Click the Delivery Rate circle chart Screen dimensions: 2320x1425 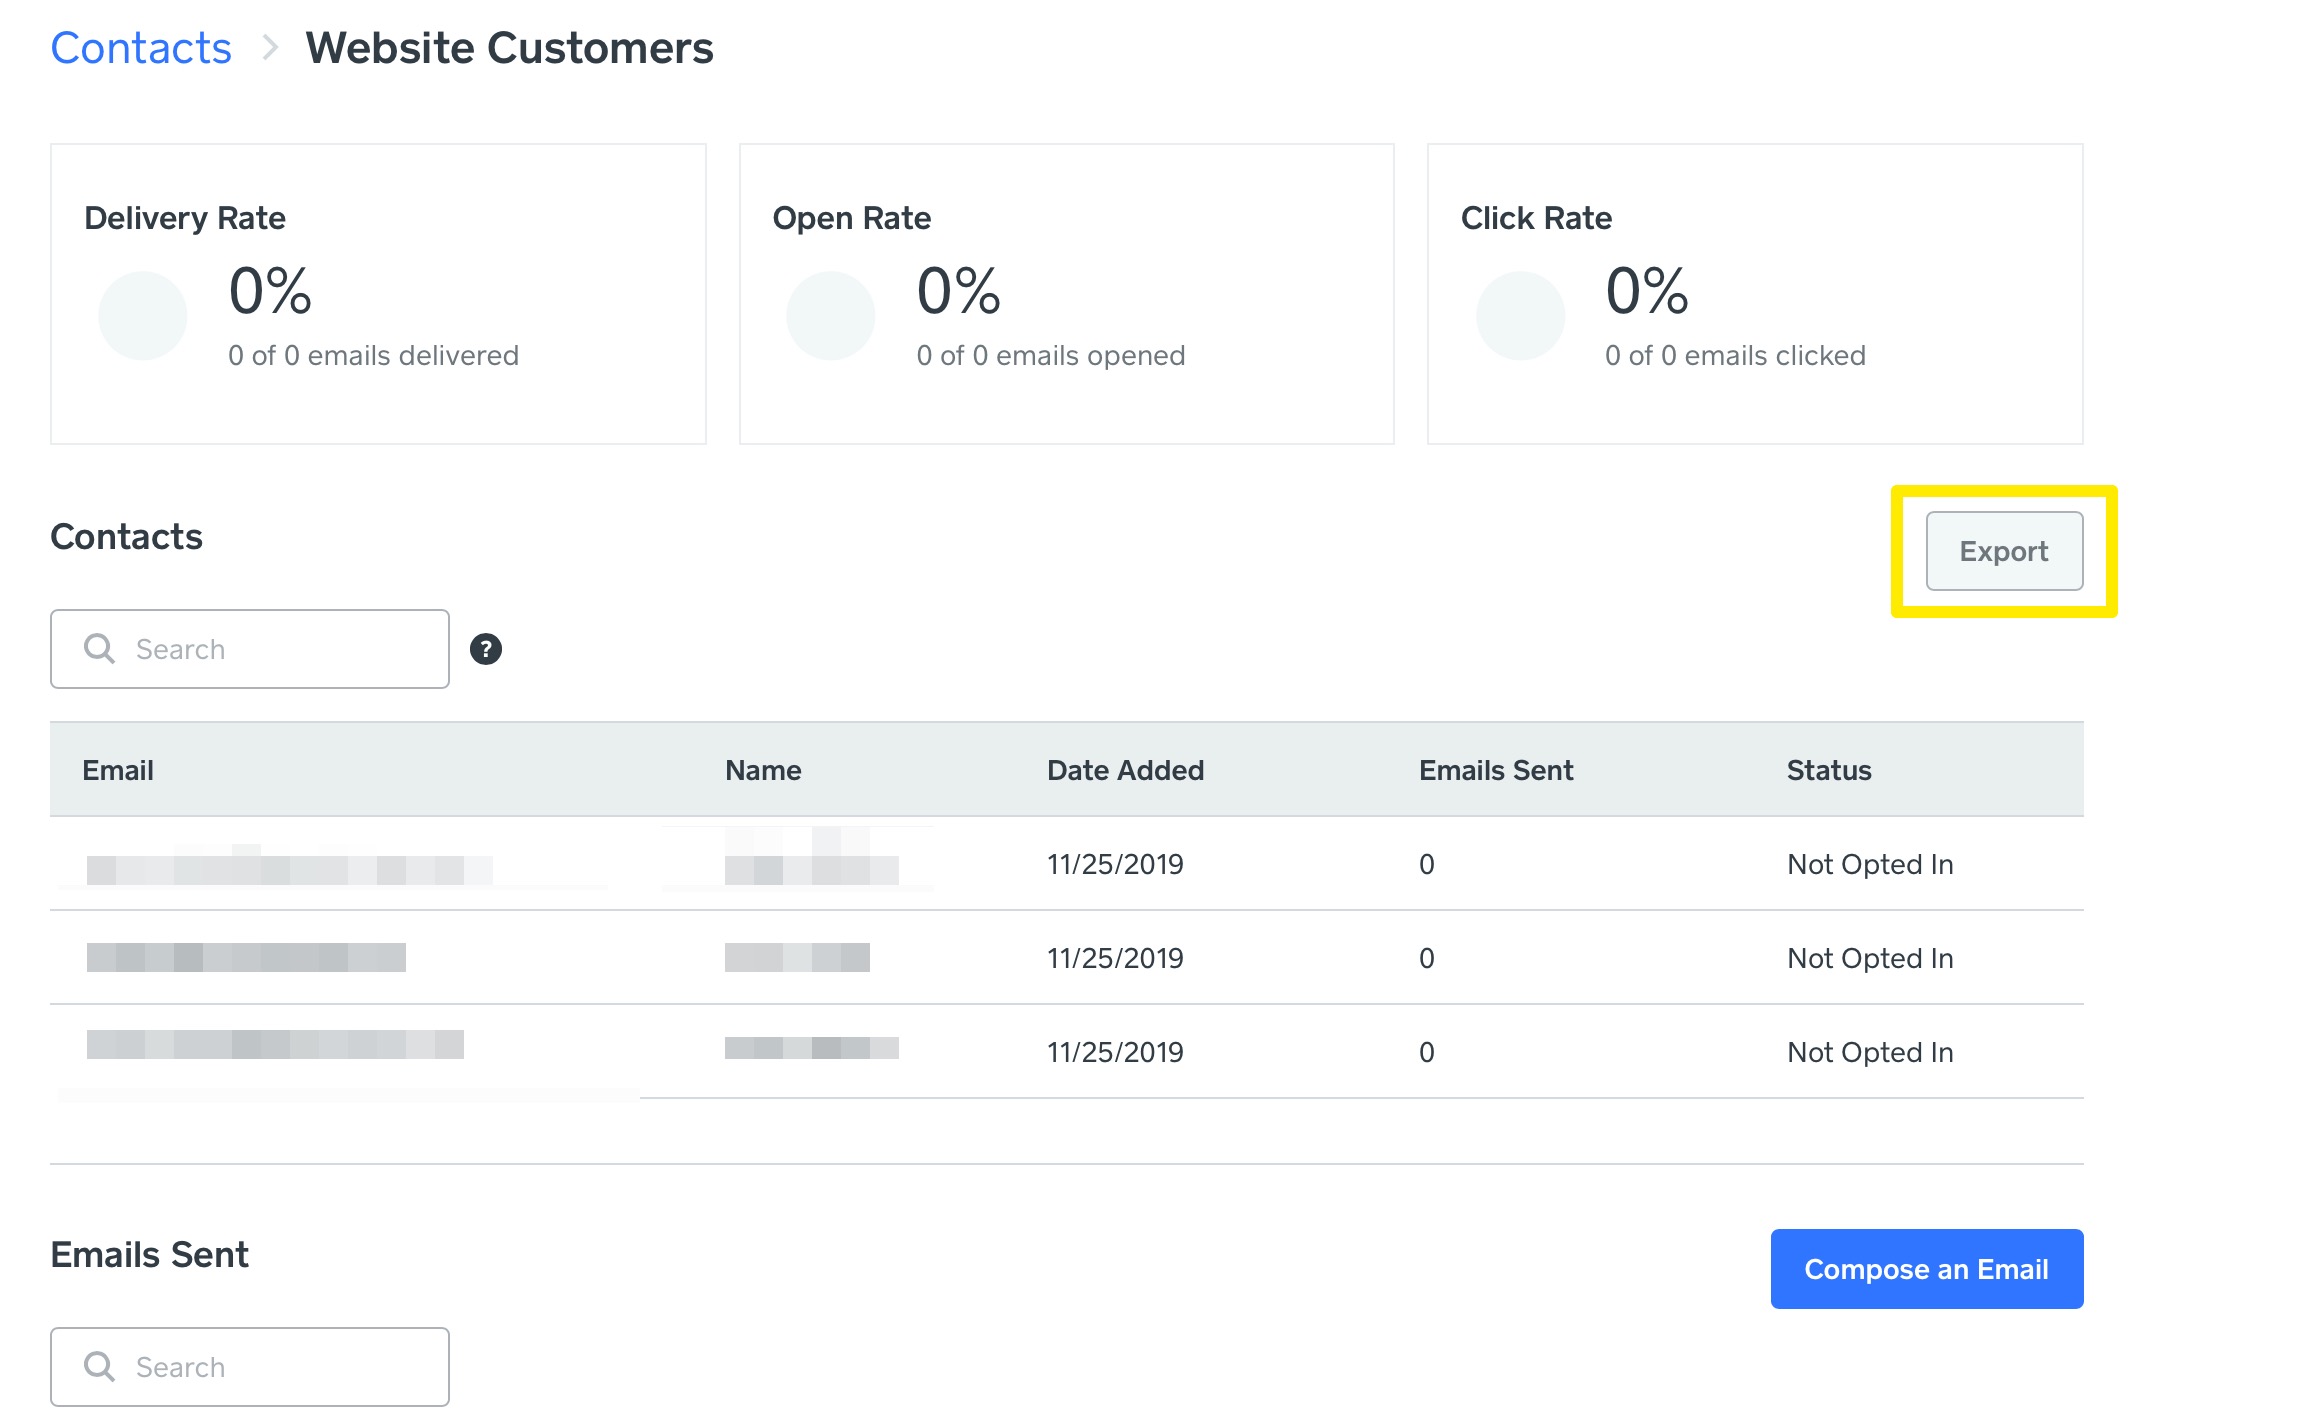[x=143, y=315]
